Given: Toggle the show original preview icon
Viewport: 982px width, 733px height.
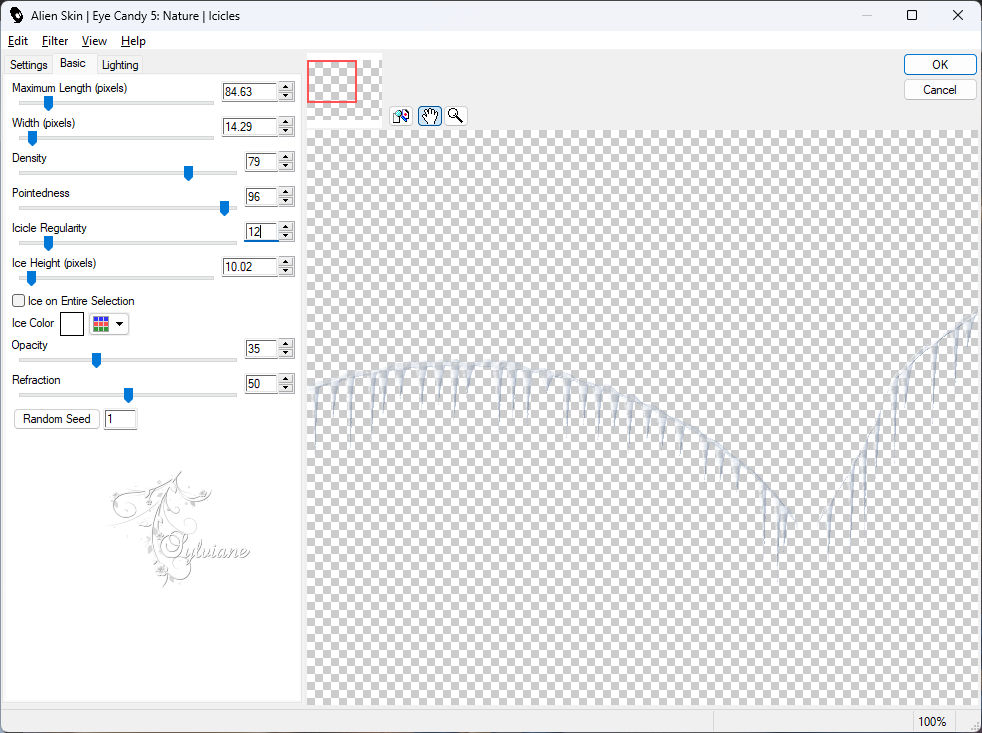Looking at the screenshot, I should click(401, 116).
